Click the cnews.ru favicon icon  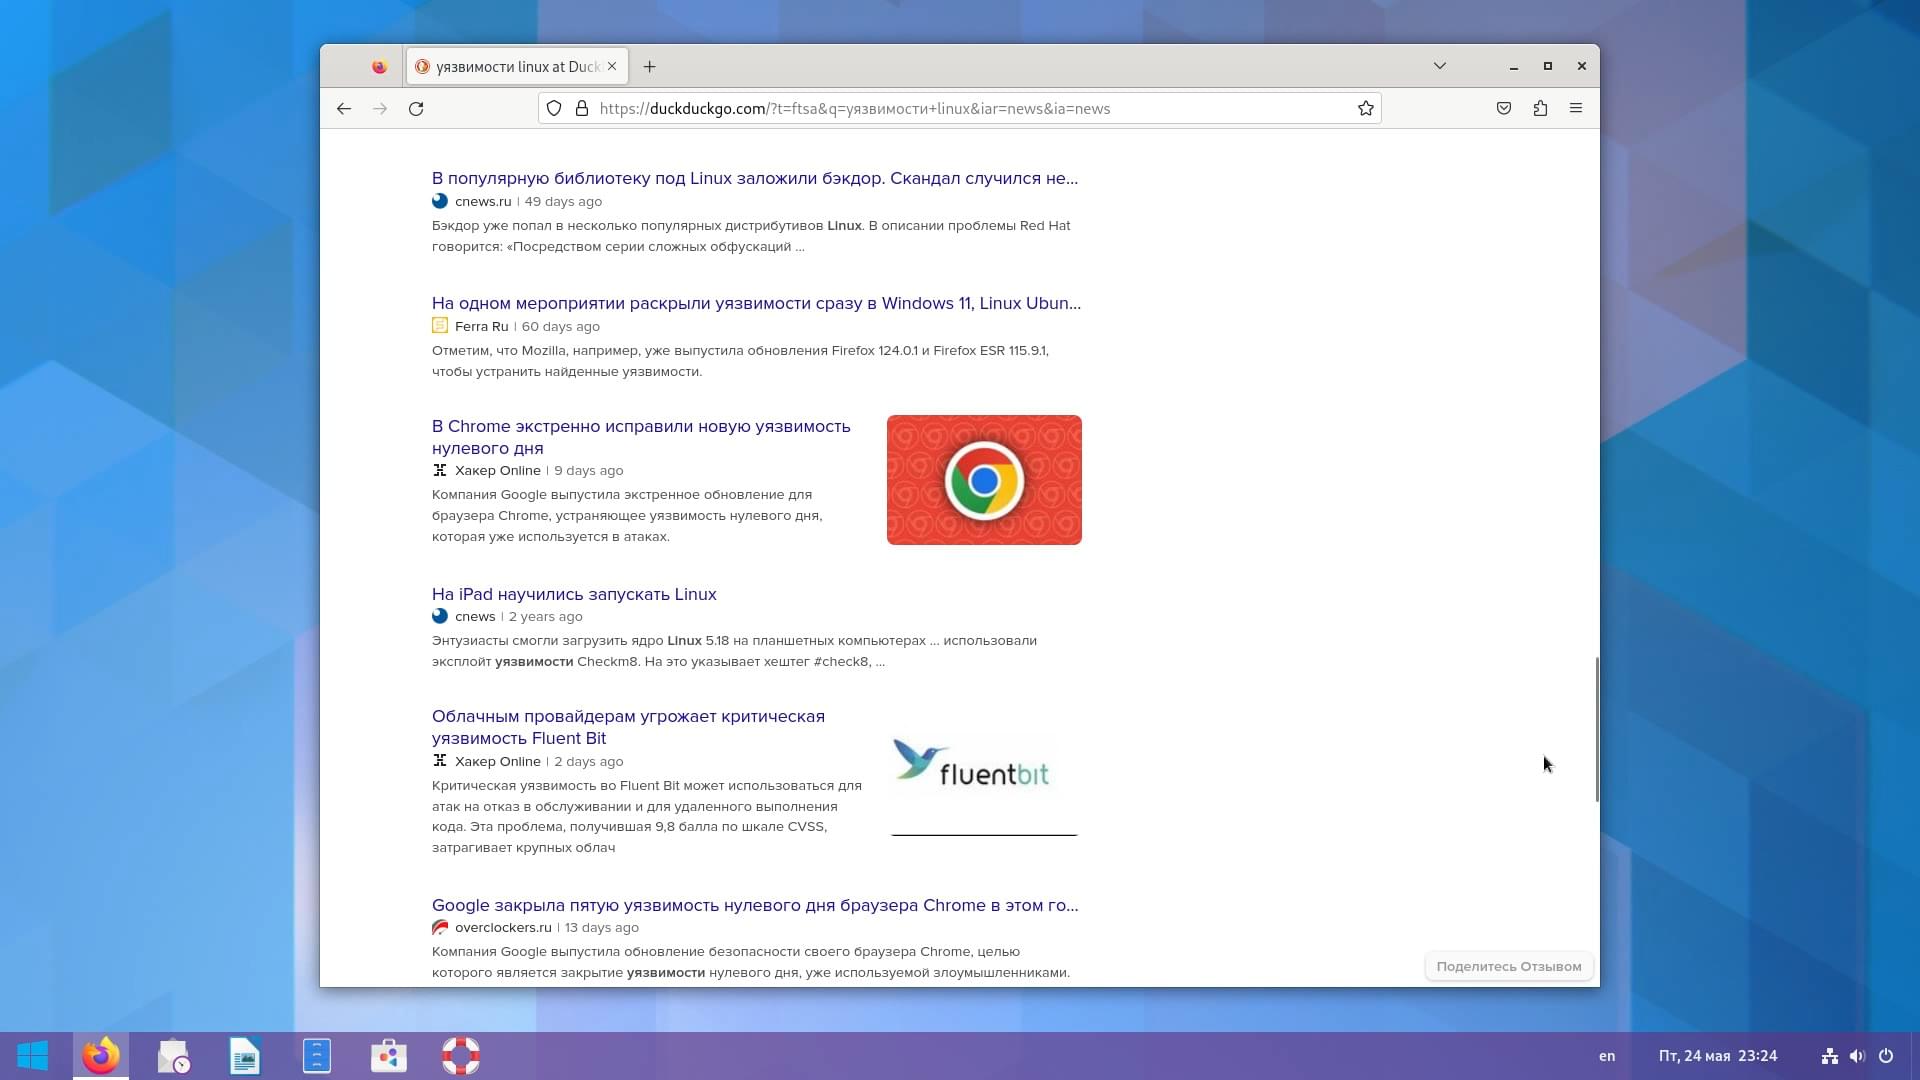[440, 202]
